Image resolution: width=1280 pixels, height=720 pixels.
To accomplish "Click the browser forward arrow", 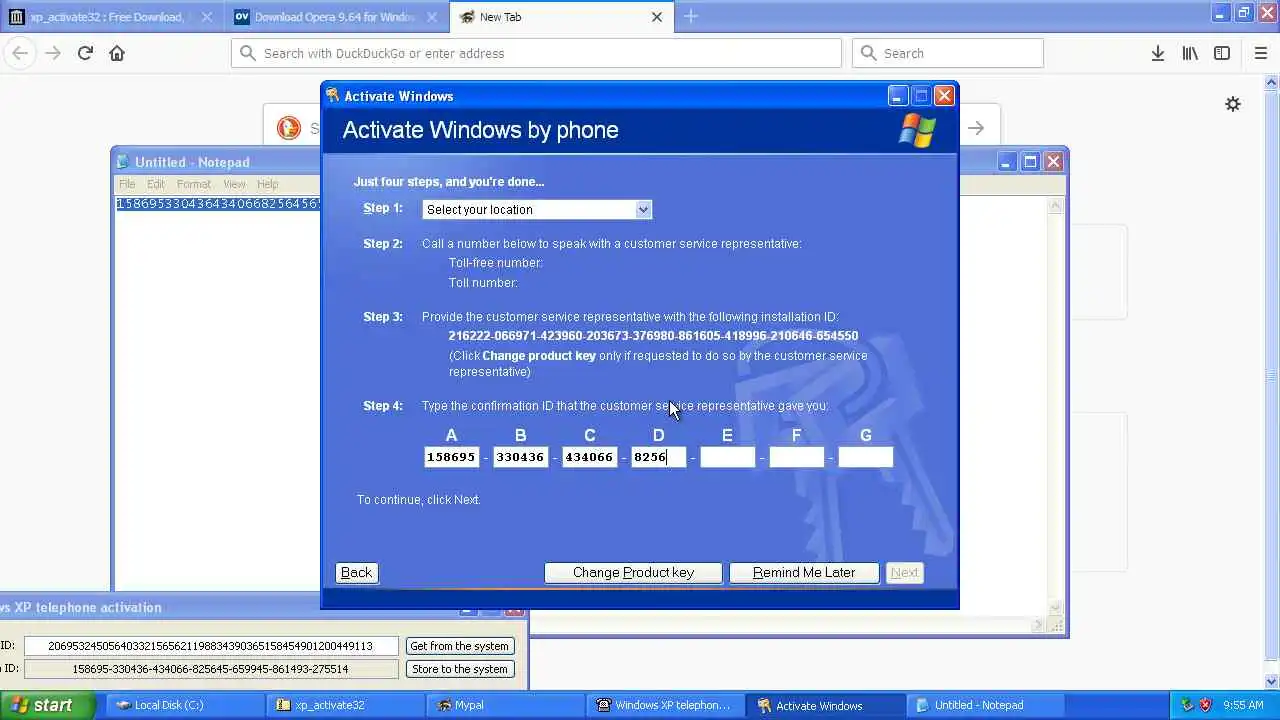I will point(53,53).
